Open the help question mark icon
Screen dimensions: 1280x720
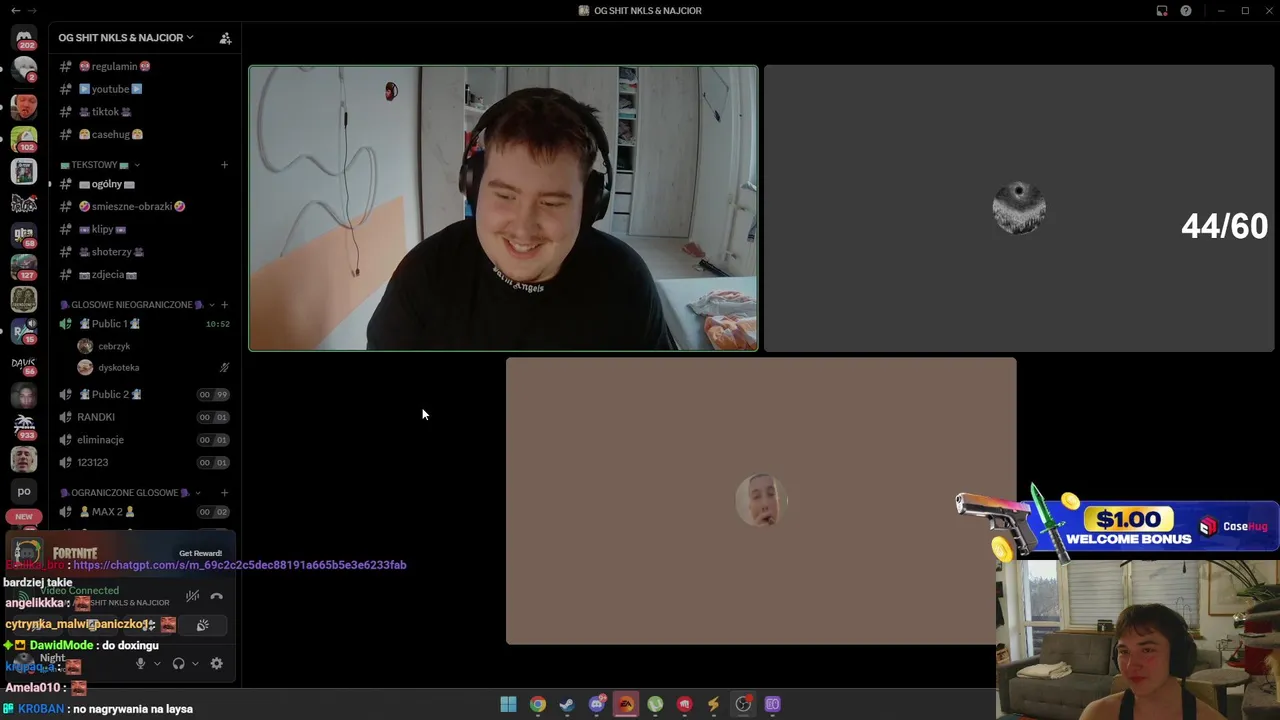coord(1186,11)
